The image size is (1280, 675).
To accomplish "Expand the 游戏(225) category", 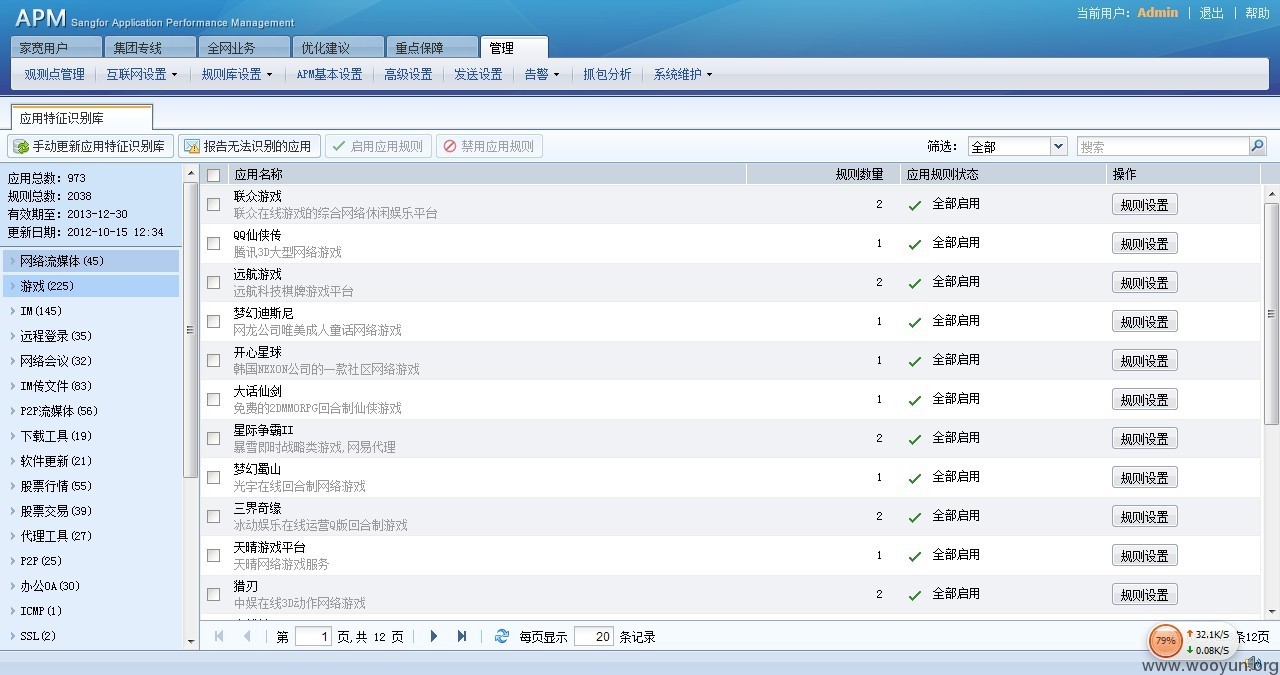I will pyautogui.click(x=90, y=286).
